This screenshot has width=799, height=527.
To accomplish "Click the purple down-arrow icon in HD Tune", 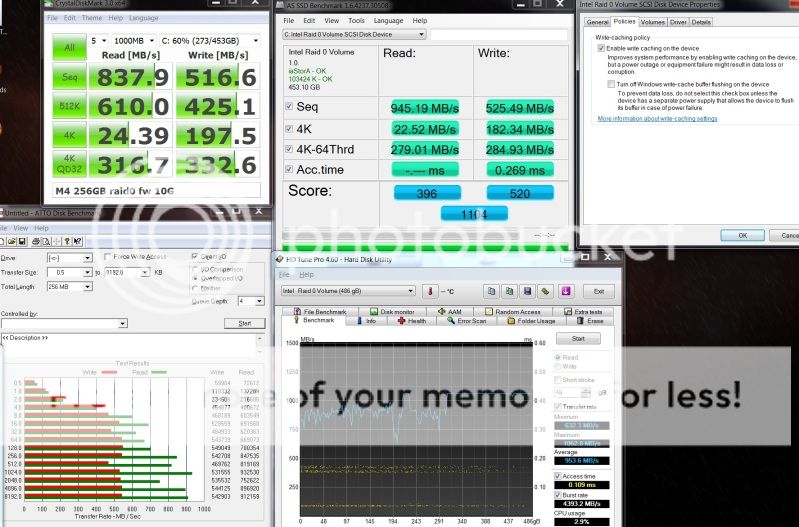I will (565, 291).
